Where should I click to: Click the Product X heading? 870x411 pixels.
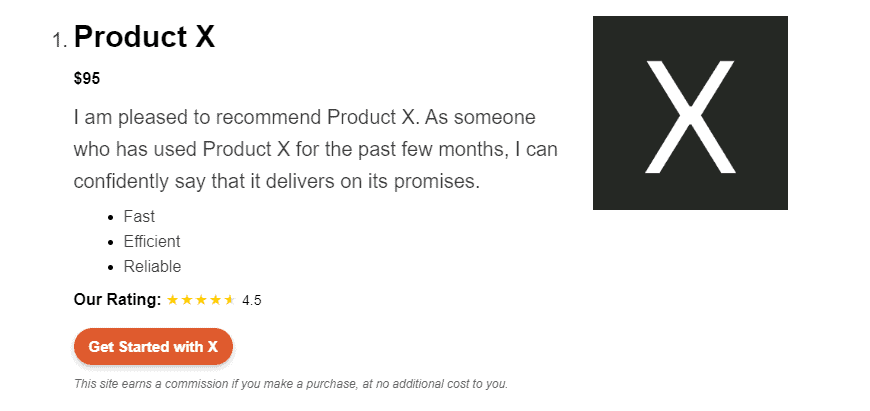(x=144, y=37)
